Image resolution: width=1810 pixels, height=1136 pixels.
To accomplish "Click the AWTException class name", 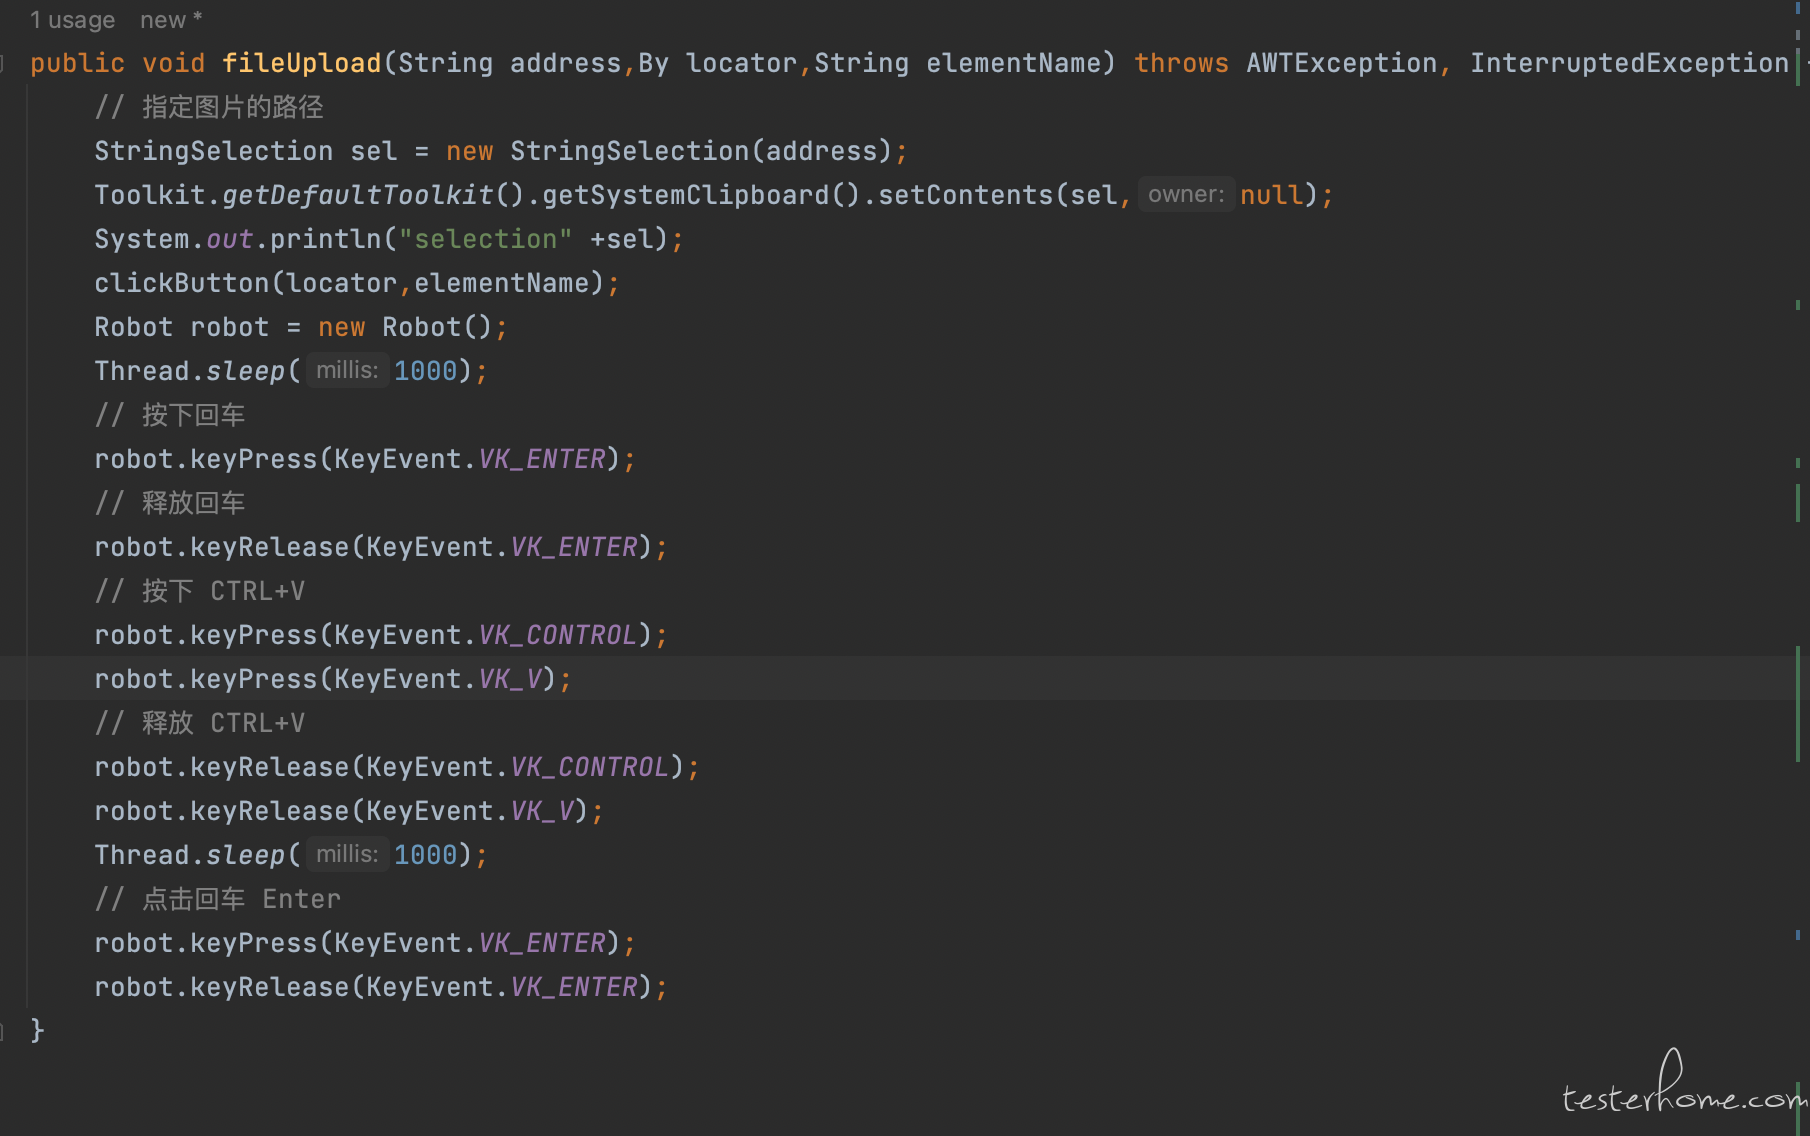I will [x=1341, y=63].
